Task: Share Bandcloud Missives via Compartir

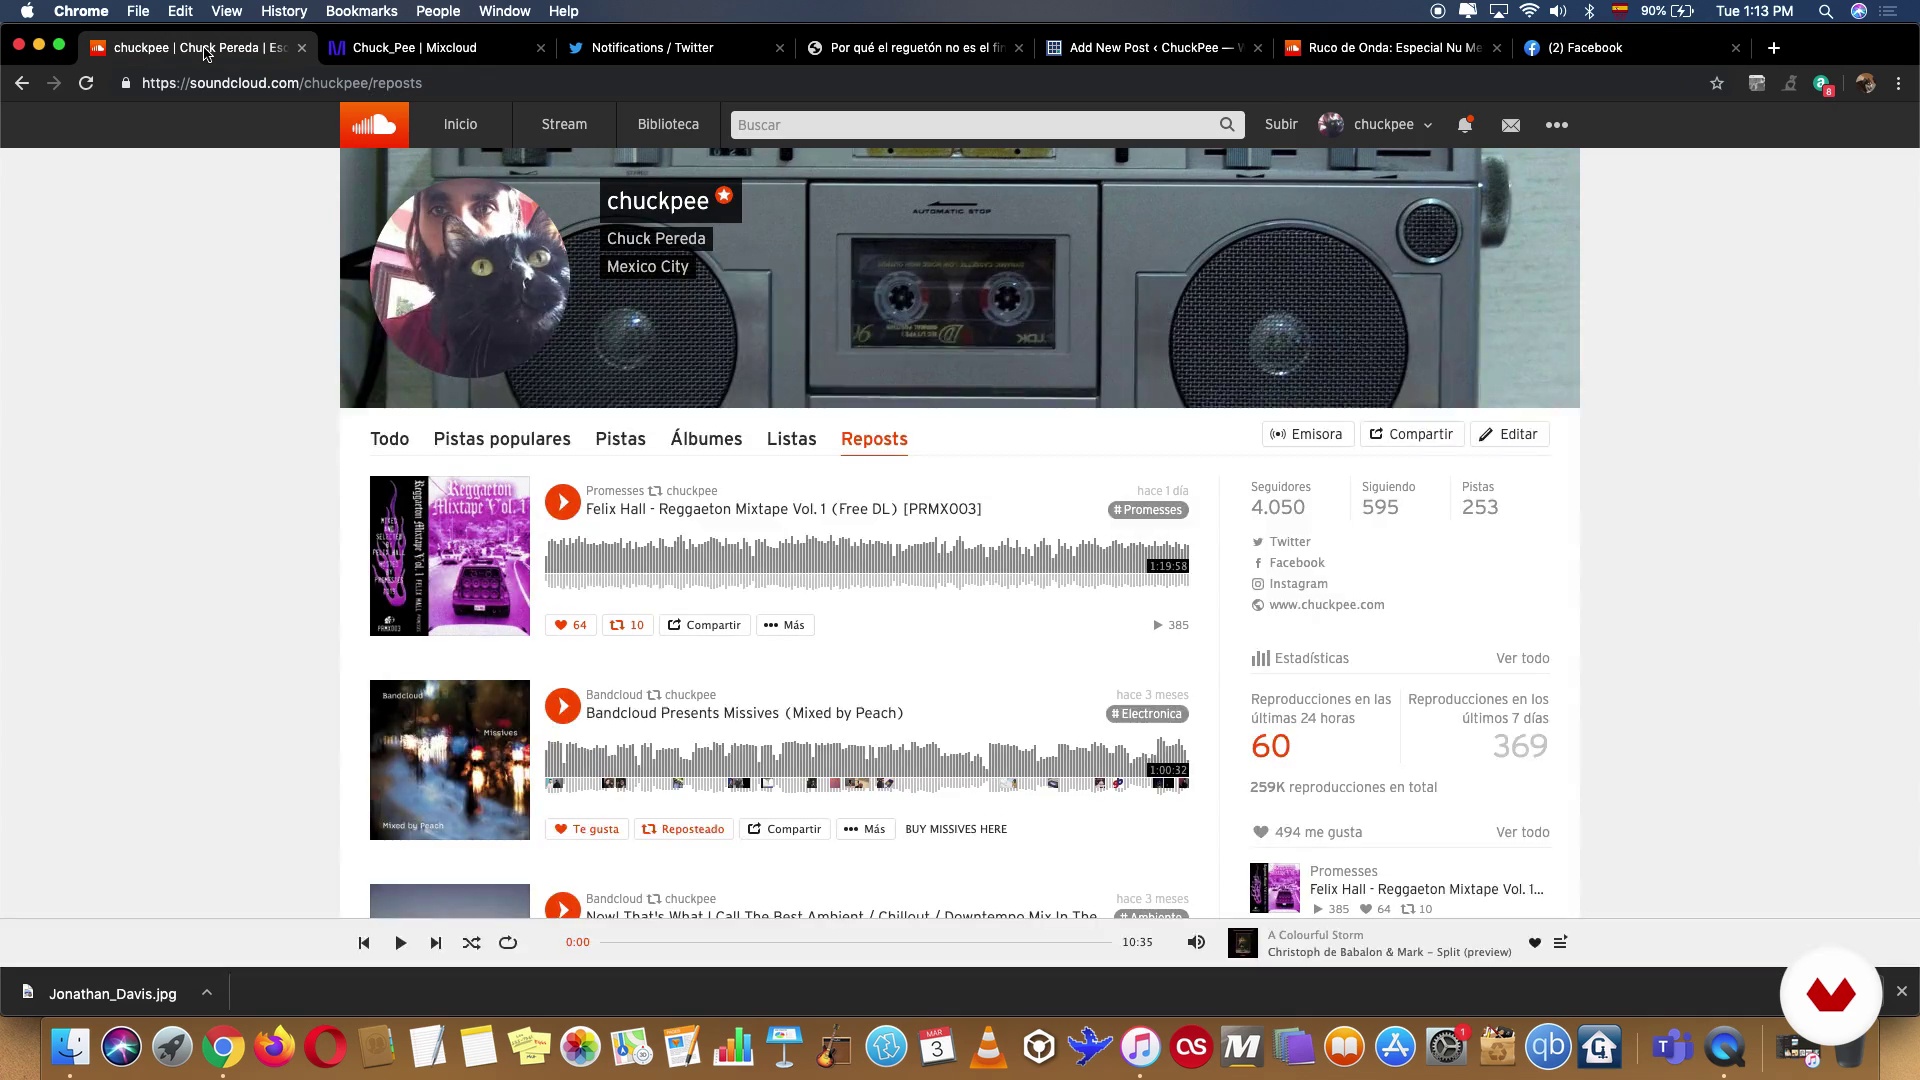Action: pyautogui.click(x=785, y=829)
